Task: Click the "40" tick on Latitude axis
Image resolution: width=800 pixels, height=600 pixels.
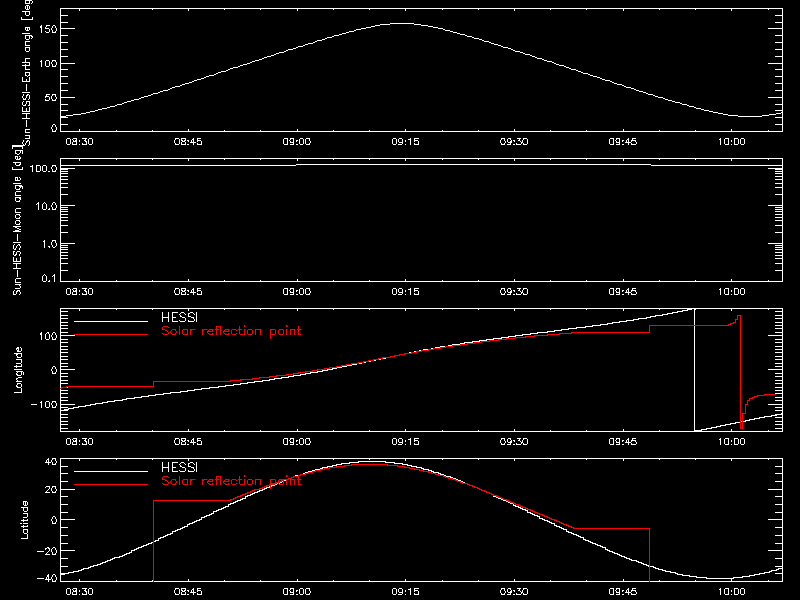Action: point(51,462)
